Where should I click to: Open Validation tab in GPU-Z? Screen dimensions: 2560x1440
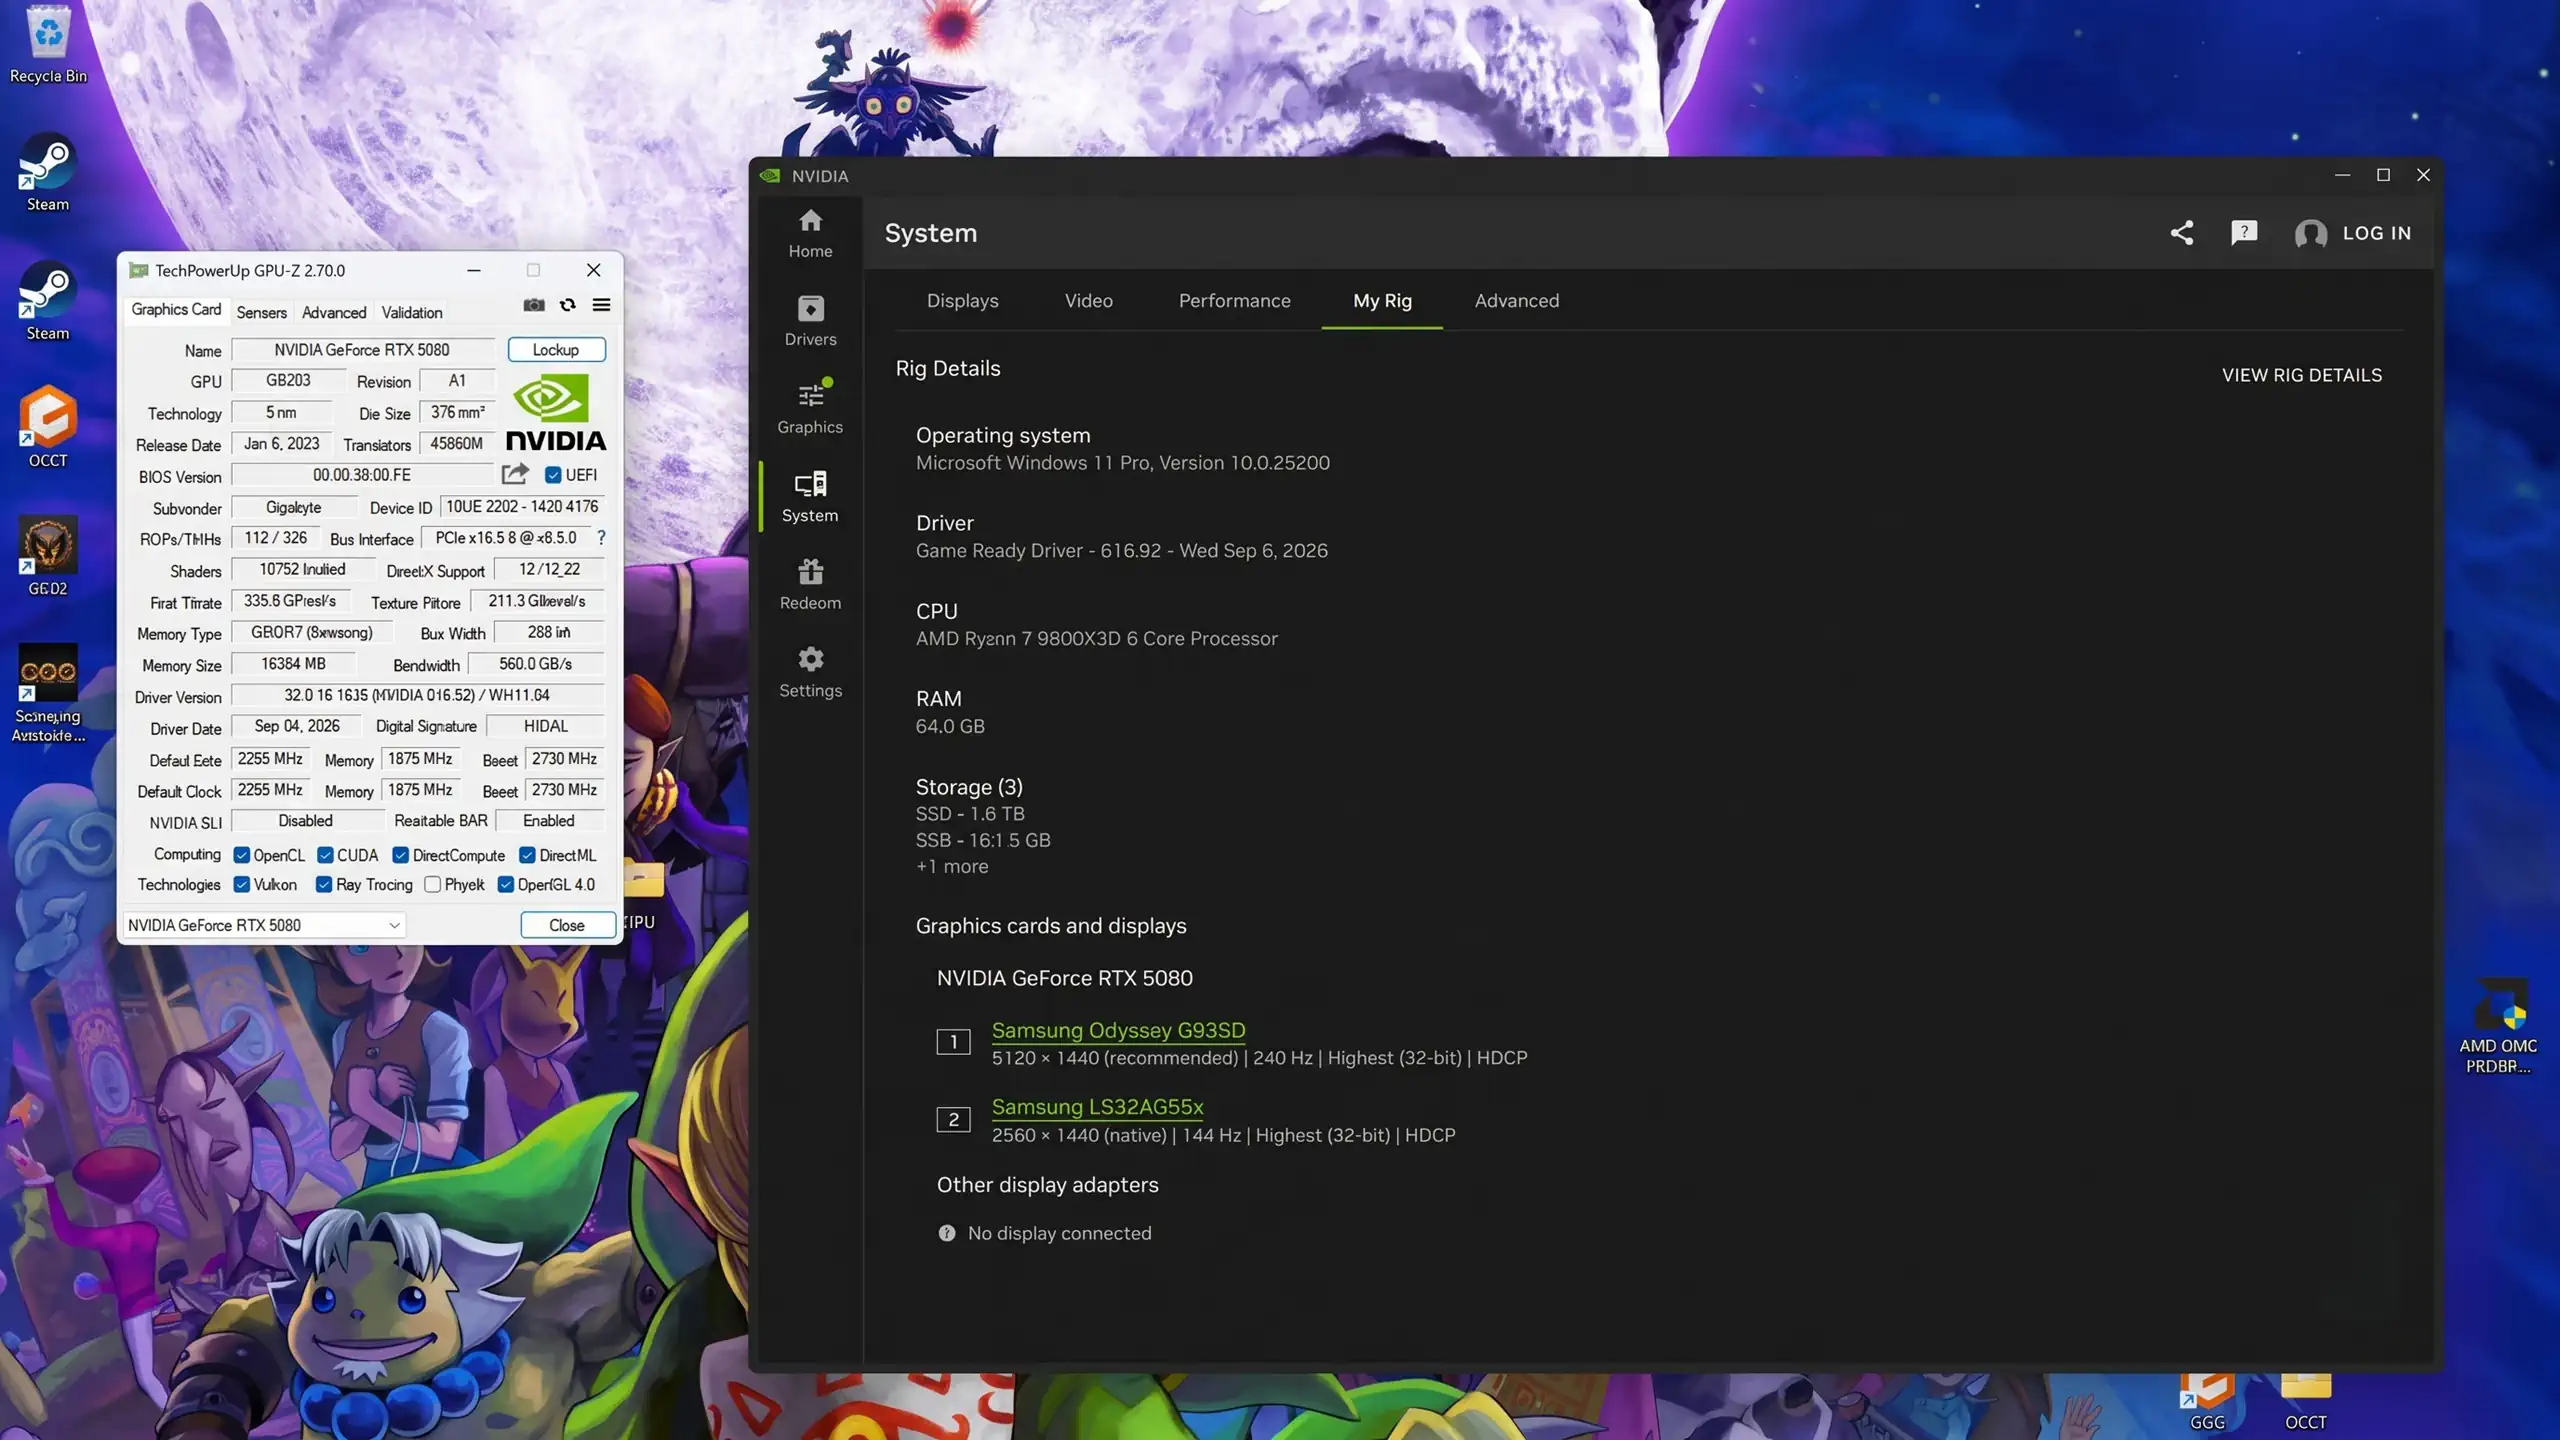[x=411, y=312]
